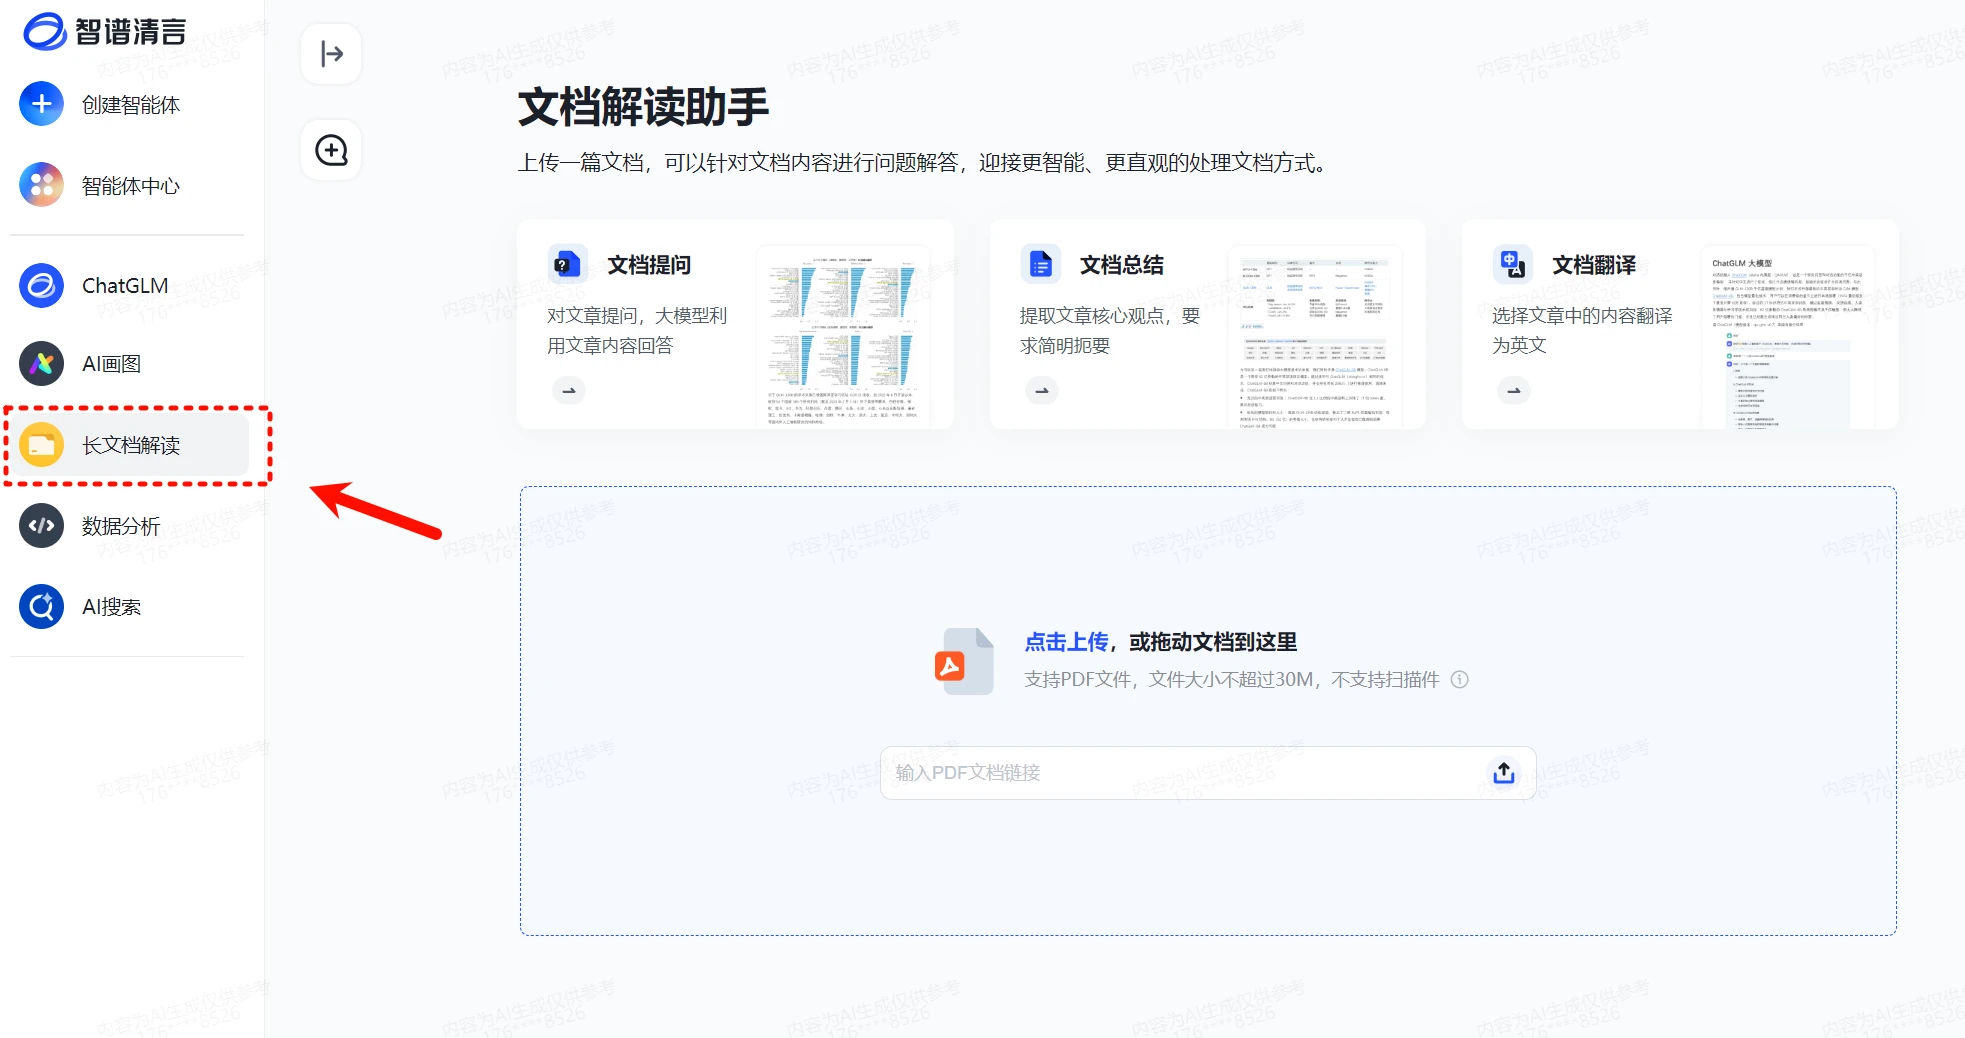Click the colorful 智能体中心 icon
The image size is (1965, 1038).
(x=42, y=185)
